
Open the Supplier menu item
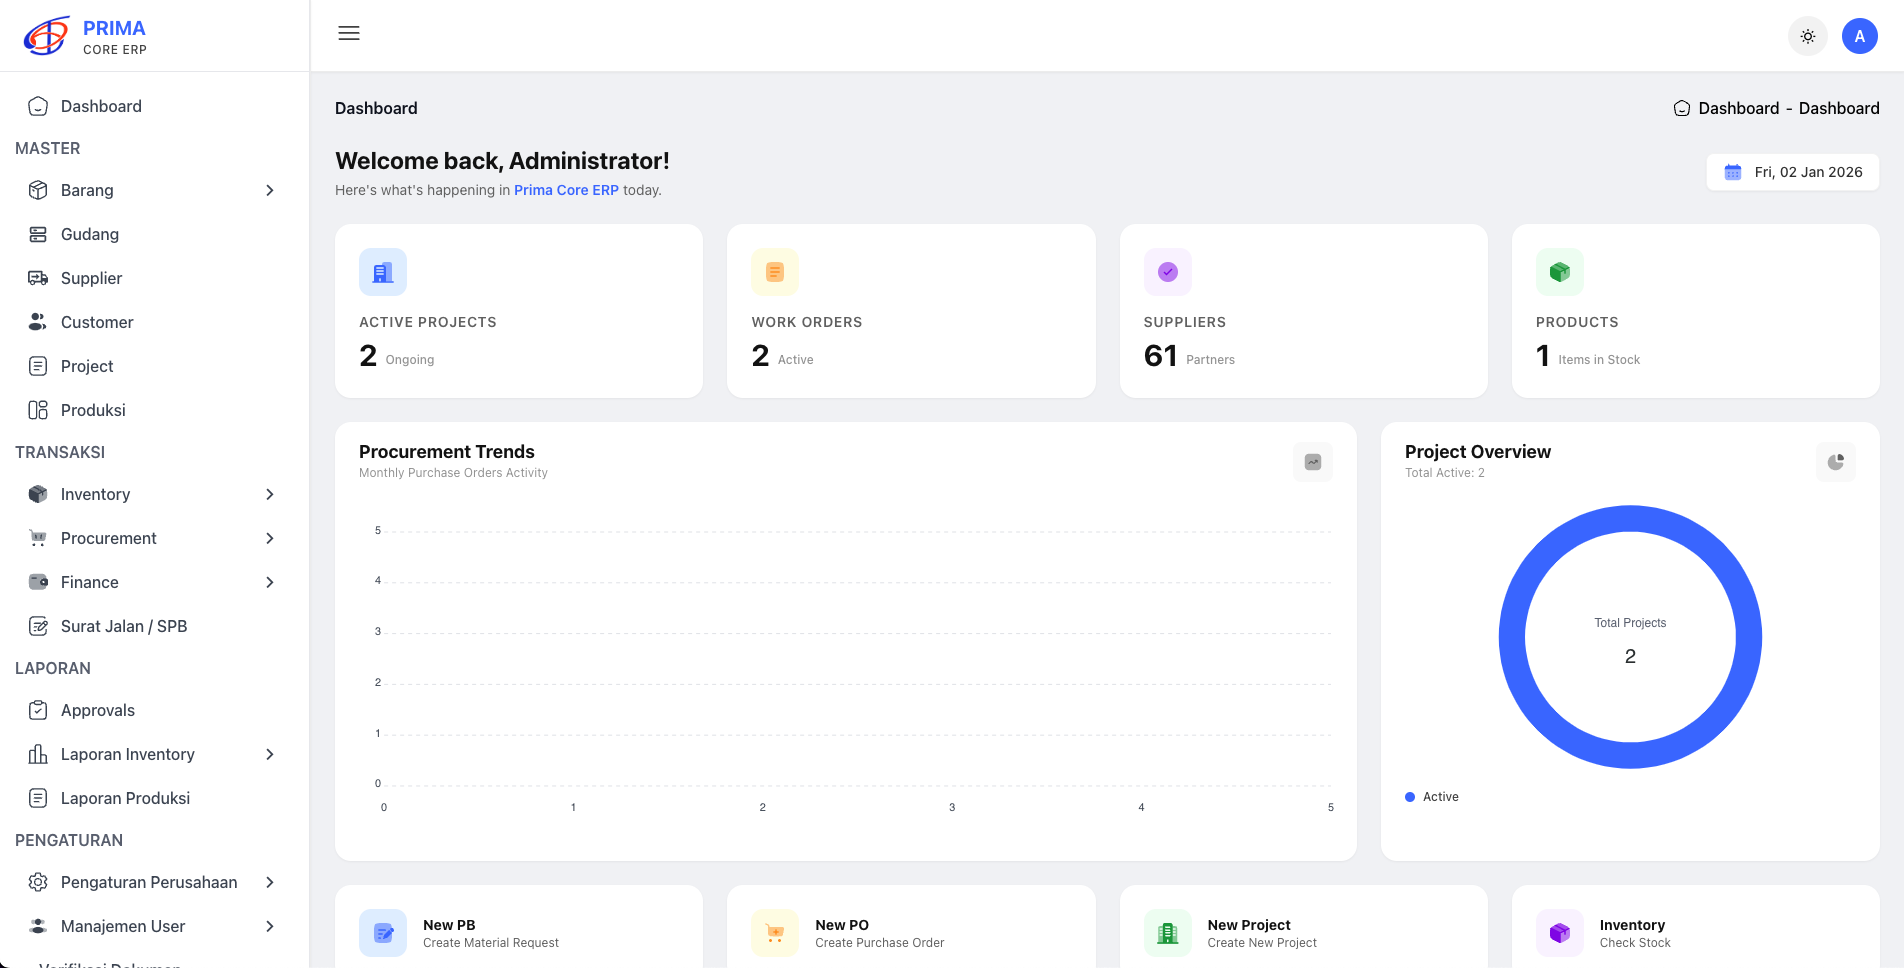pos(154,278)
